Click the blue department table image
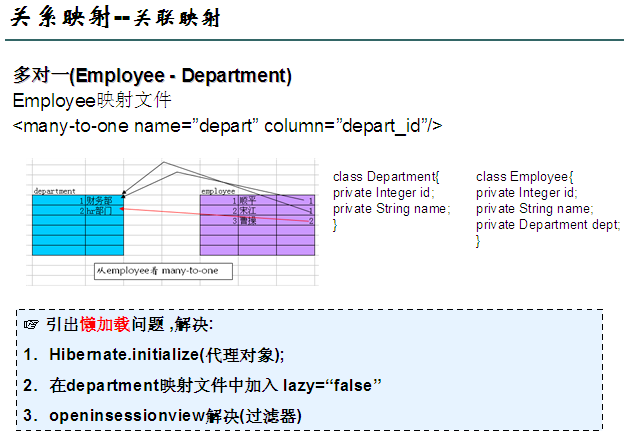 [x=78, y=225]
